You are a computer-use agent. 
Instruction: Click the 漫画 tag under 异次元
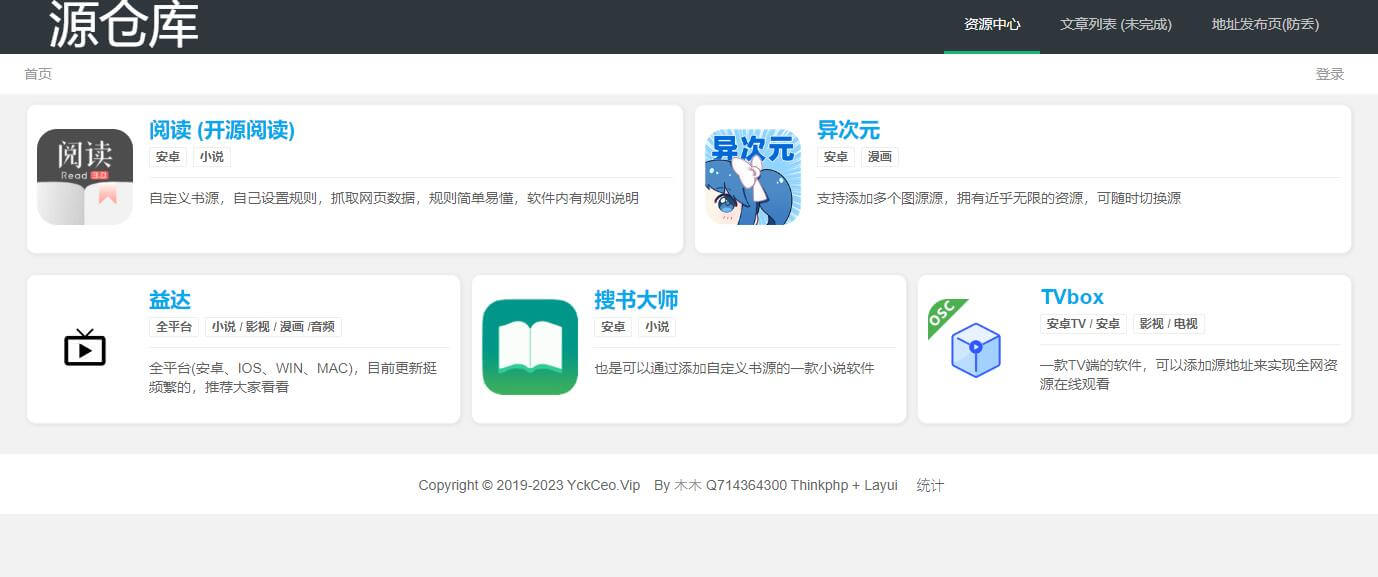pyautogui.click(x=879, y=157)
